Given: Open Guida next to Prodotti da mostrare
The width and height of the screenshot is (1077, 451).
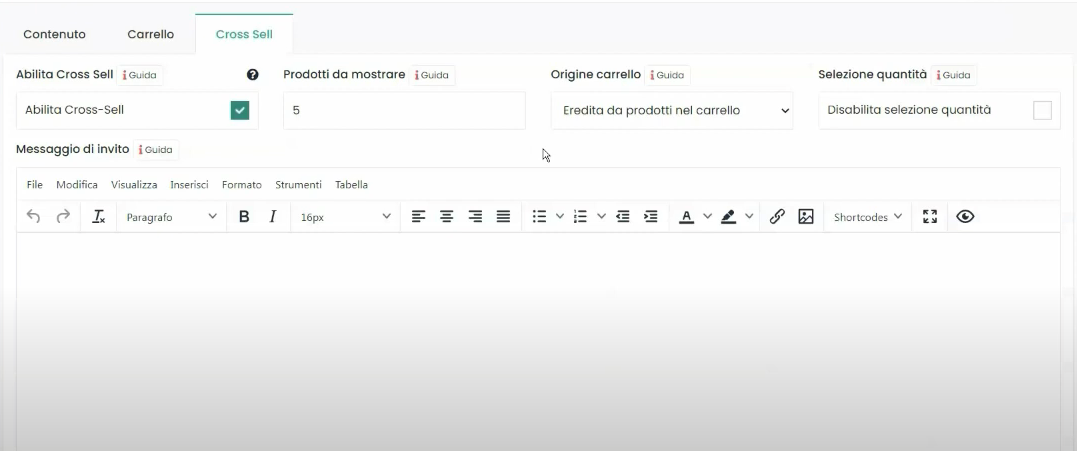Looking at the screenshot, I should [x=432, y=75].
